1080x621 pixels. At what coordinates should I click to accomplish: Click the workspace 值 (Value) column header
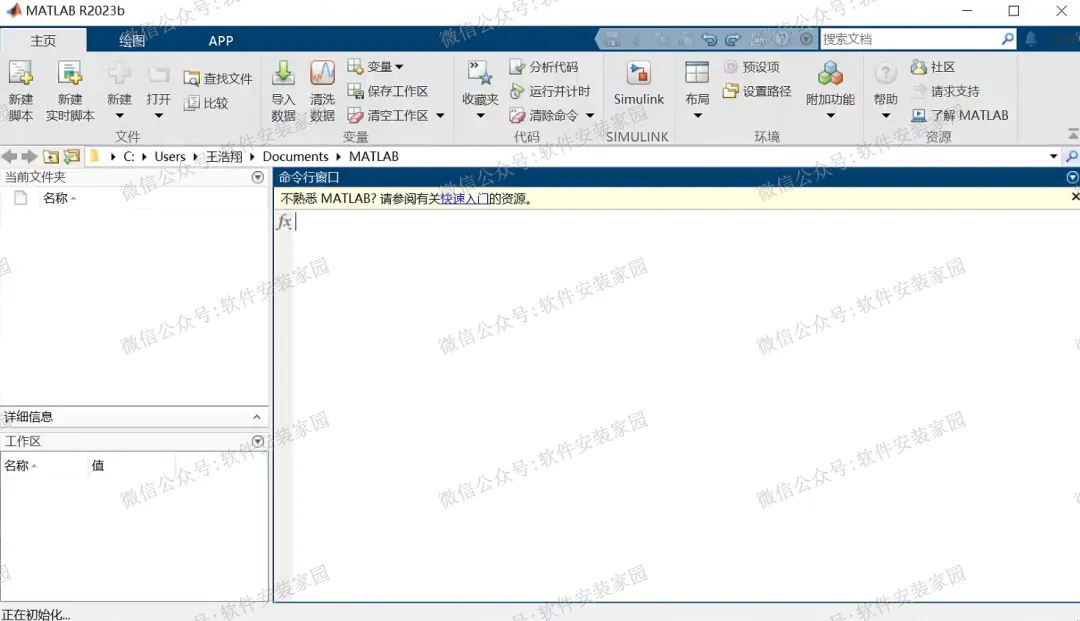point(98,465)
